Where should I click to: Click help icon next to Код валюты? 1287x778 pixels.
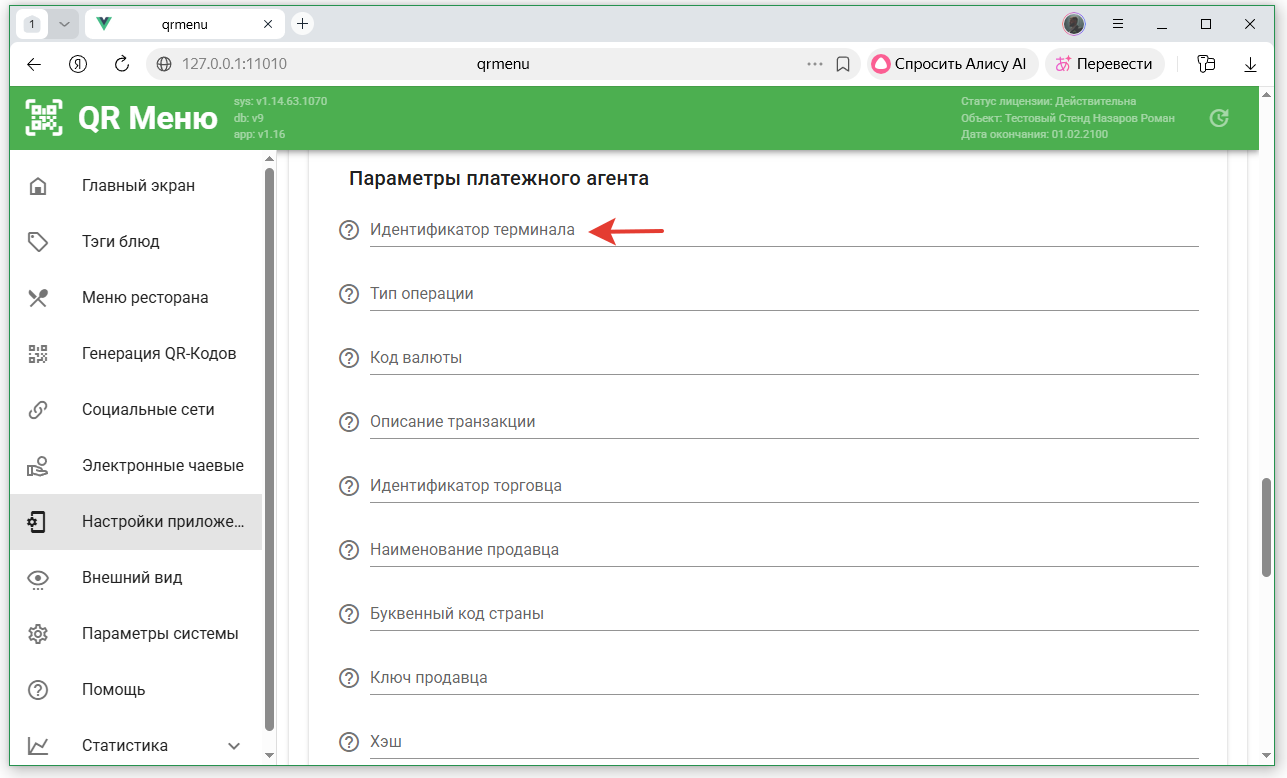(349, 358)
